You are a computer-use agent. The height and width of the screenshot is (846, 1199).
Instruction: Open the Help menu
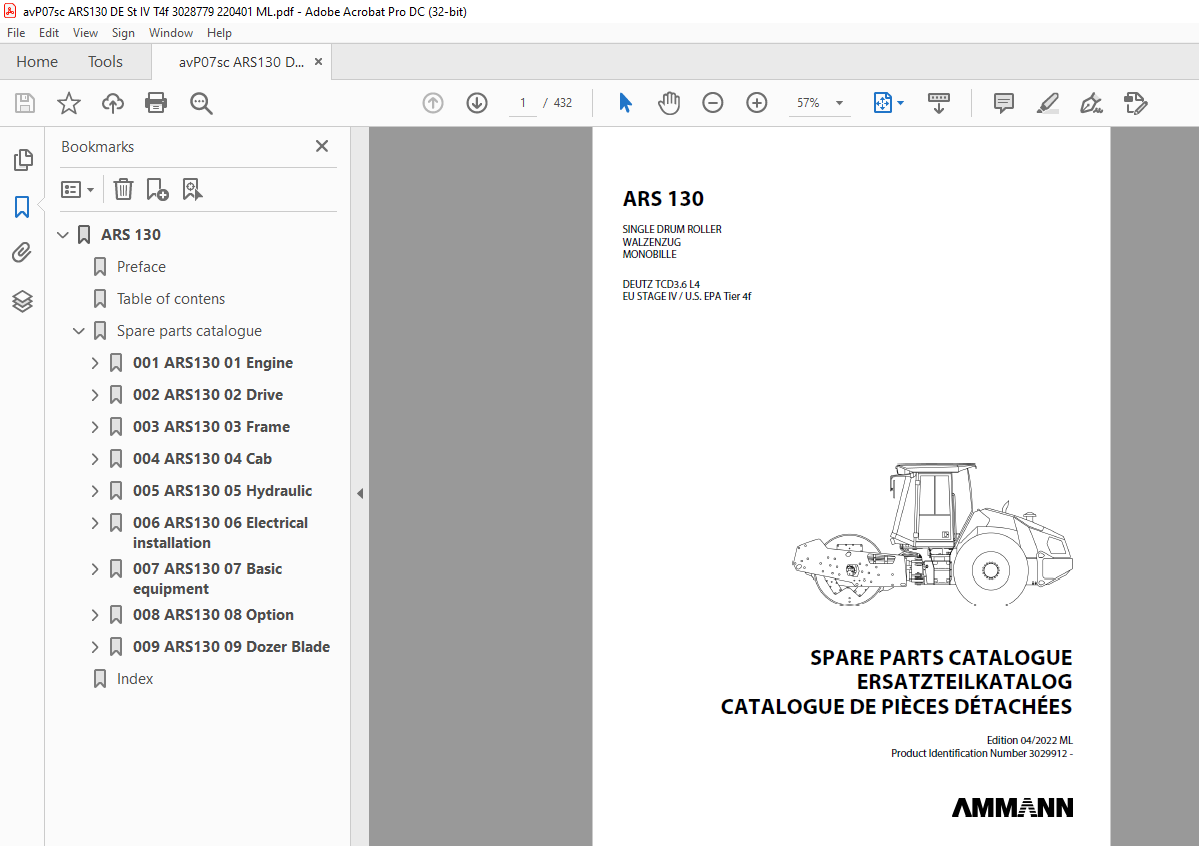219,33
